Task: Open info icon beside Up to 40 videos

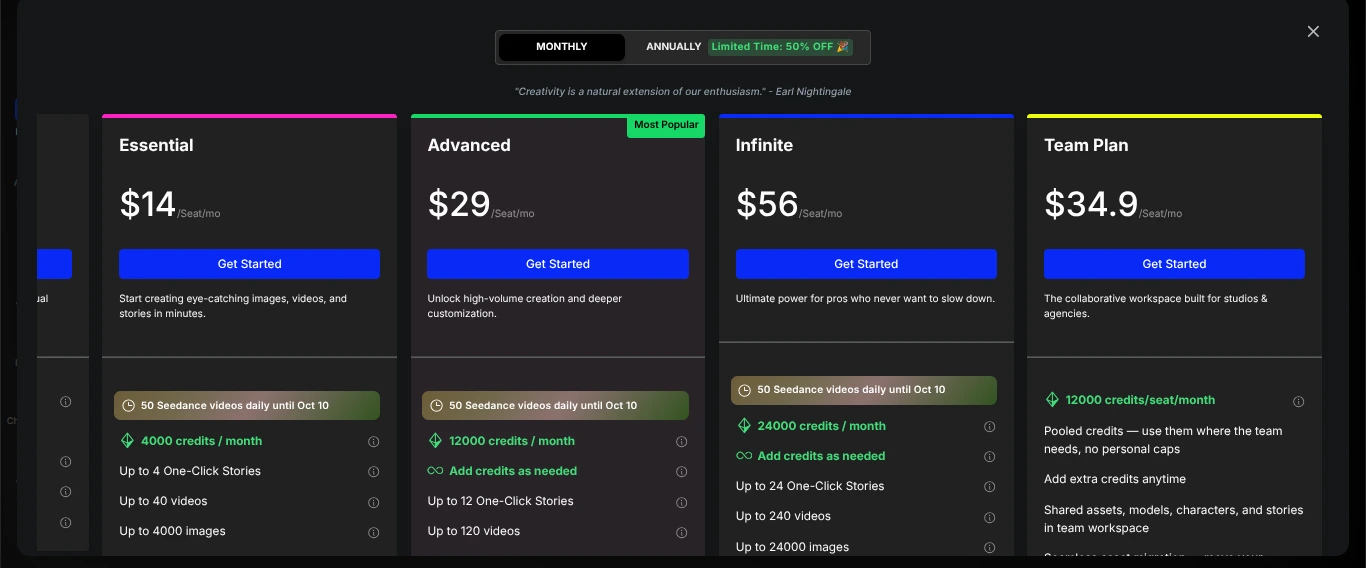Action: pos(374,502)
